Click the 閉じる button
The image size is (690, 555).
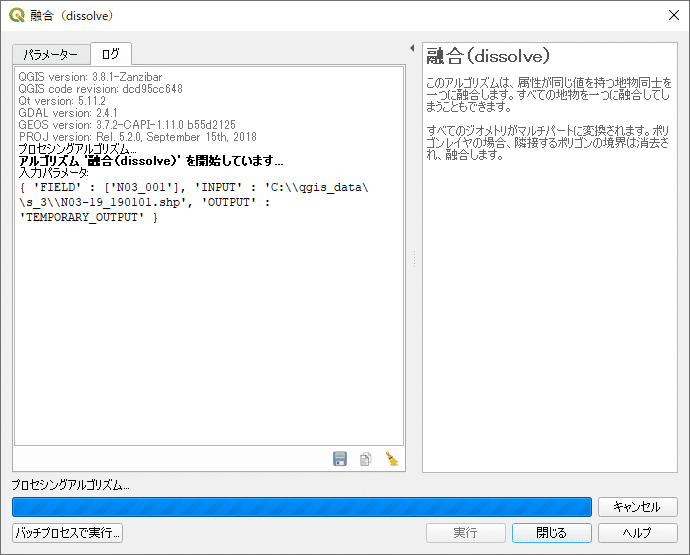pyautogui.click(x=551, y=533)
